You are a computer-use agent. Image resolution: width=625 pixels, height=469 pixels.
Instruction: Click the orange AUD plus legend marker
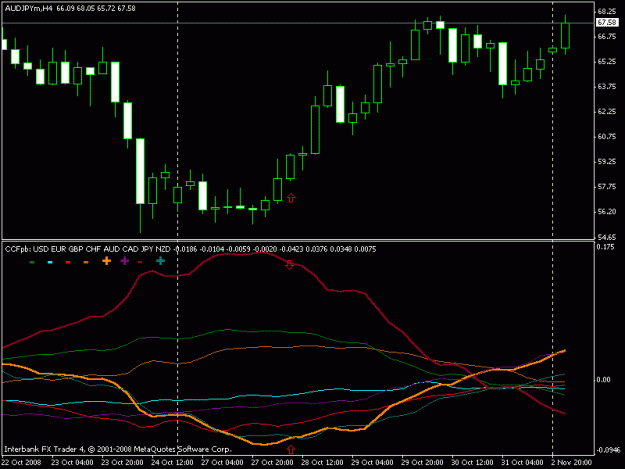pos(106,261)
